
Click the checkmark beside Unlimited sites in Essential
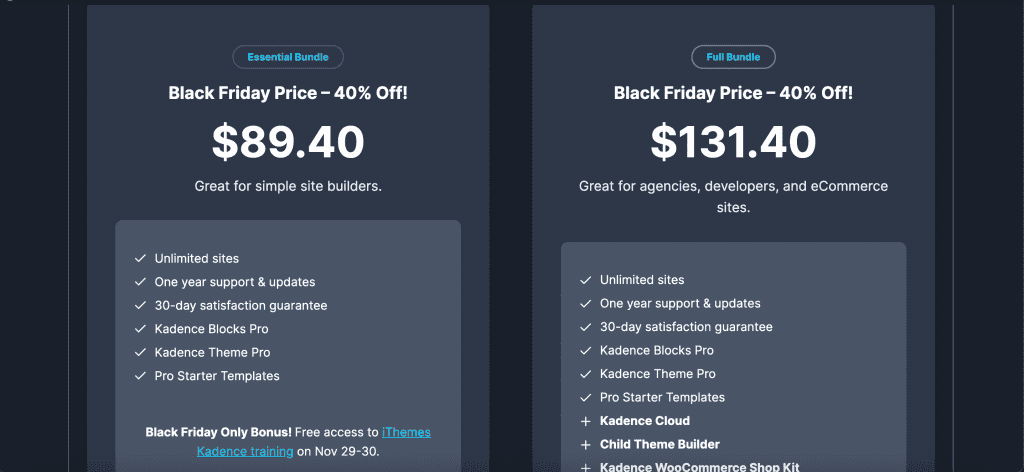tap(140, 259)
